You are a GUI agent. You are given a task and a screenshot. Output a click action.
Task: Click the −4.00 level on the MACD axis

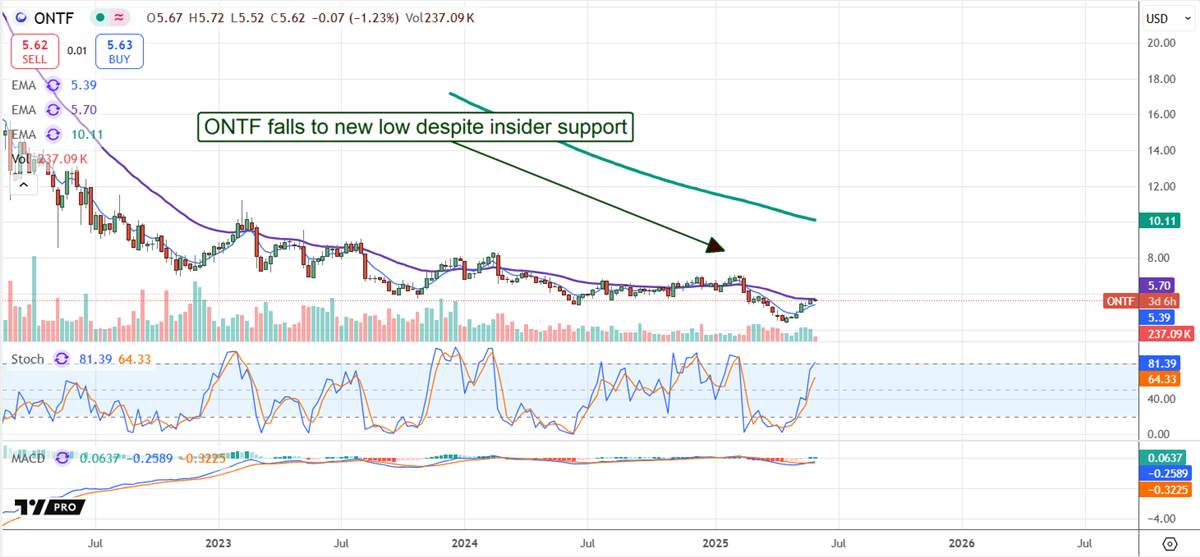1161,519
